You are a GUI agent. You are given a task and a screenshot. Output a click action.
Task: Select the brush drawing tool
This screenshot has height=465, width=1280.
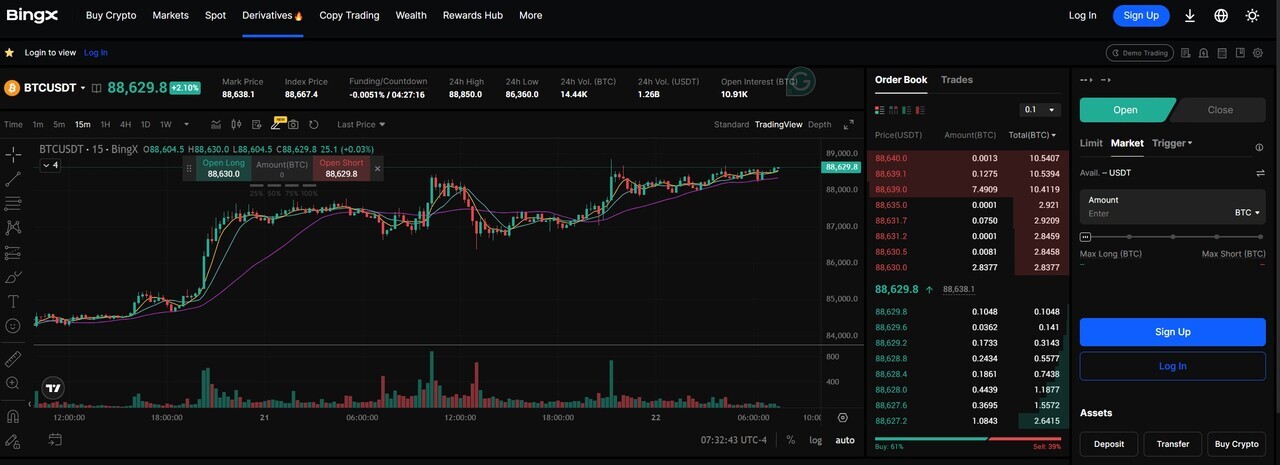coord(13,277)
